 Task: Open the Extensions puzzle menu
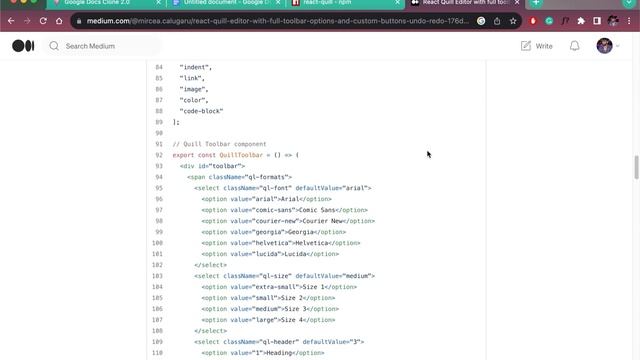click(x=581, y=21)
